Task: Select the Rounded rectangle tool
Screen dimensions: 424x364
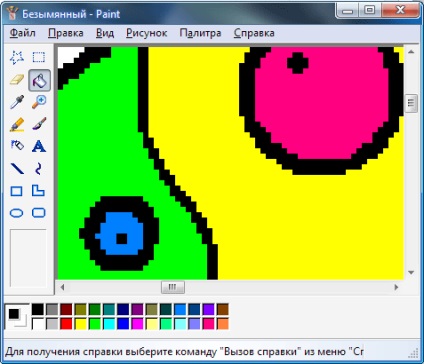Action: pyautogui.click(x=39, y=213)
